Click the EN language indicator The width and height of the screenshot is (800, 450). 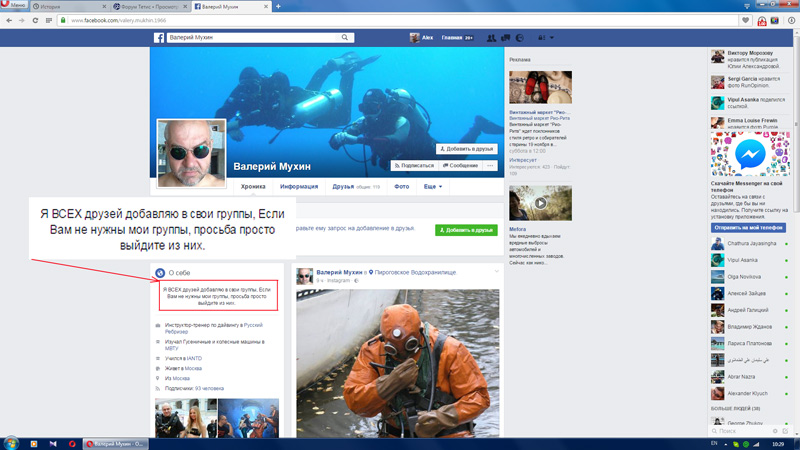[714, 444]
